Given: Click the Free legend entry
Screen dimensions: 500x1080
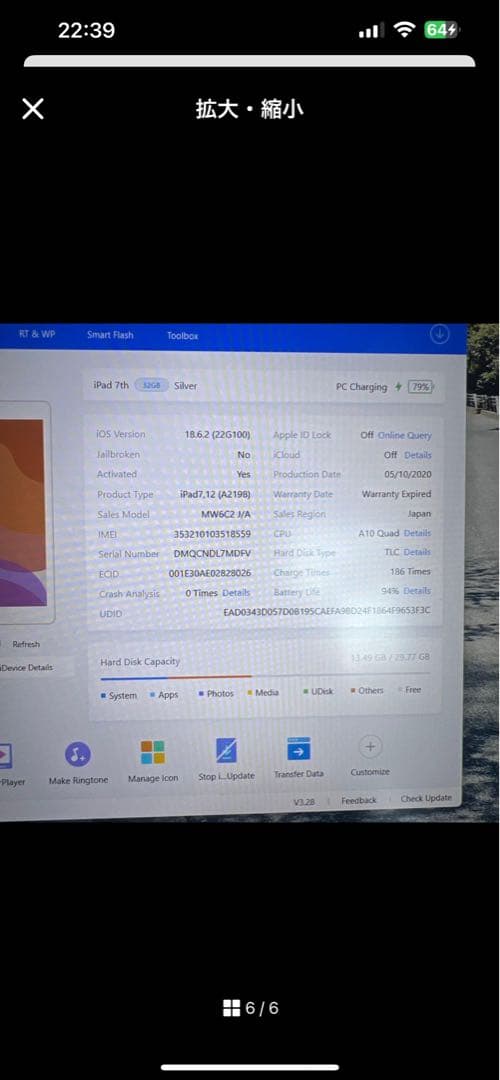Looking at the screenshot, I should point(409,689).
